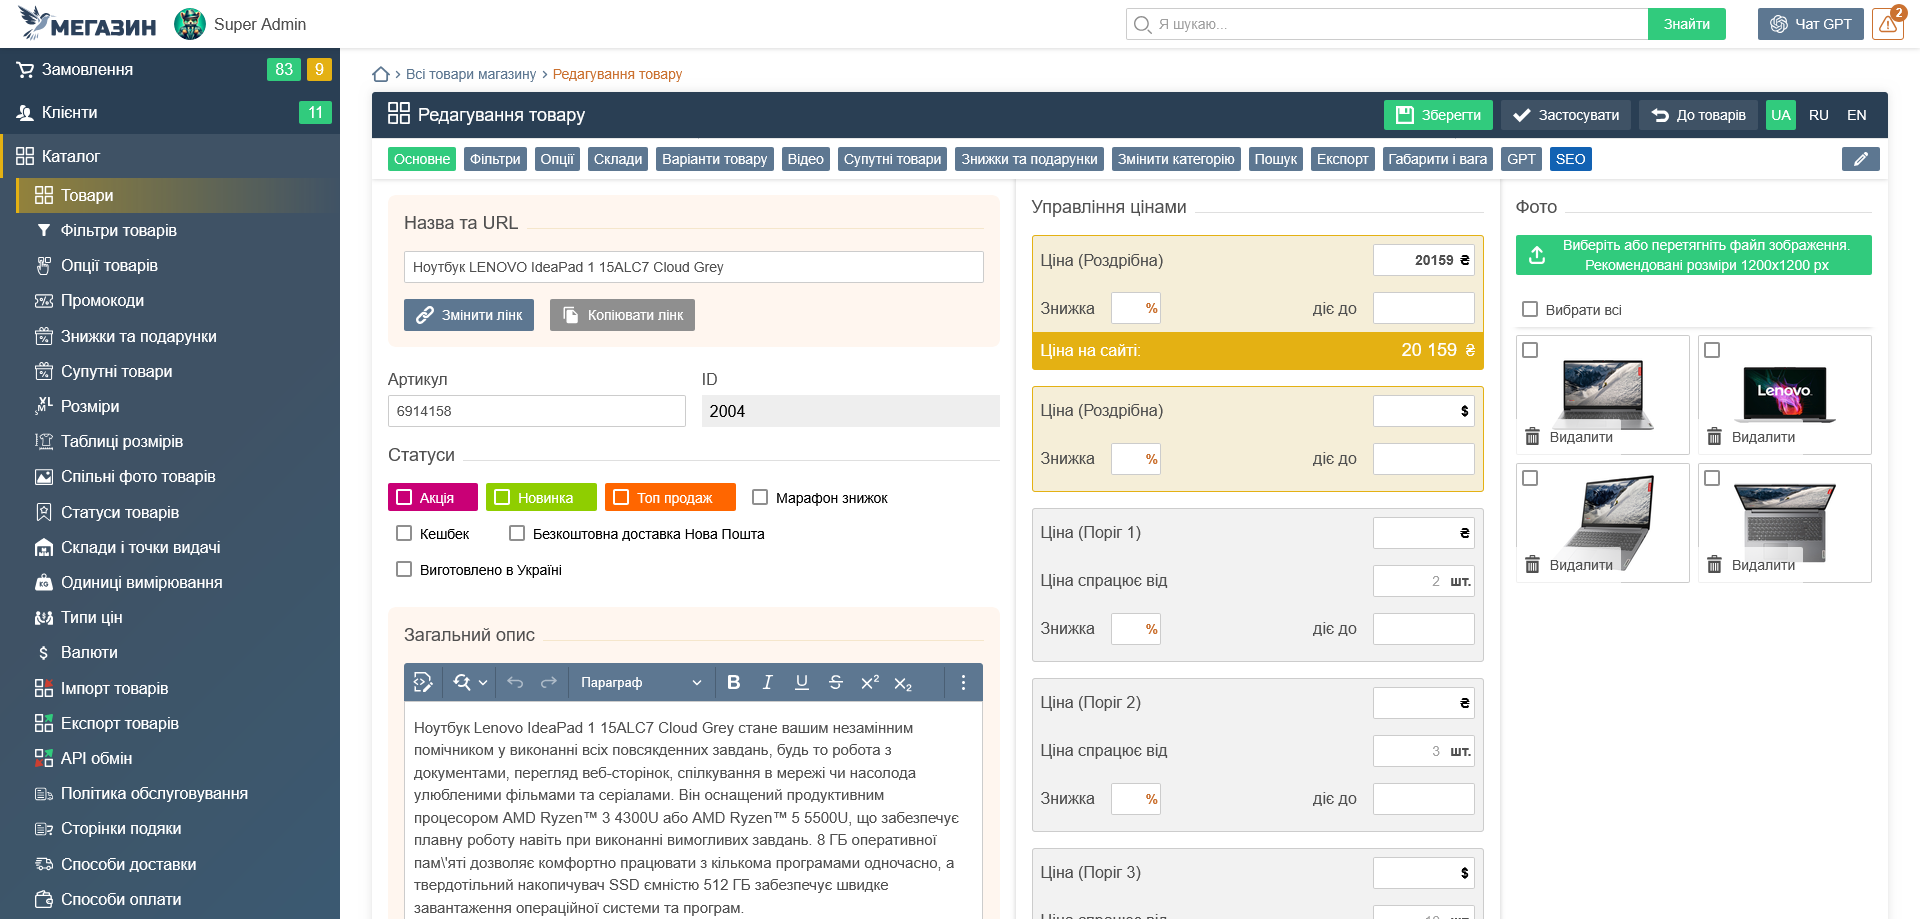Open the Чат GPT button
This screenshot has height=919, width=1920.
(1811, 24)
